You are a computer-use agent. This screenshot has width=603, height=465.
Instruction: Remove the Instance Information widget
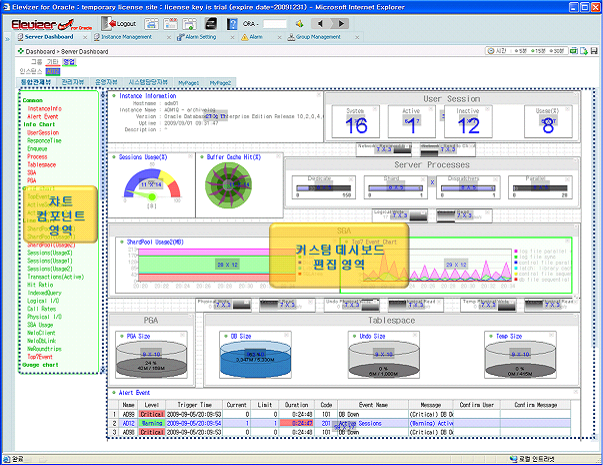318,95
